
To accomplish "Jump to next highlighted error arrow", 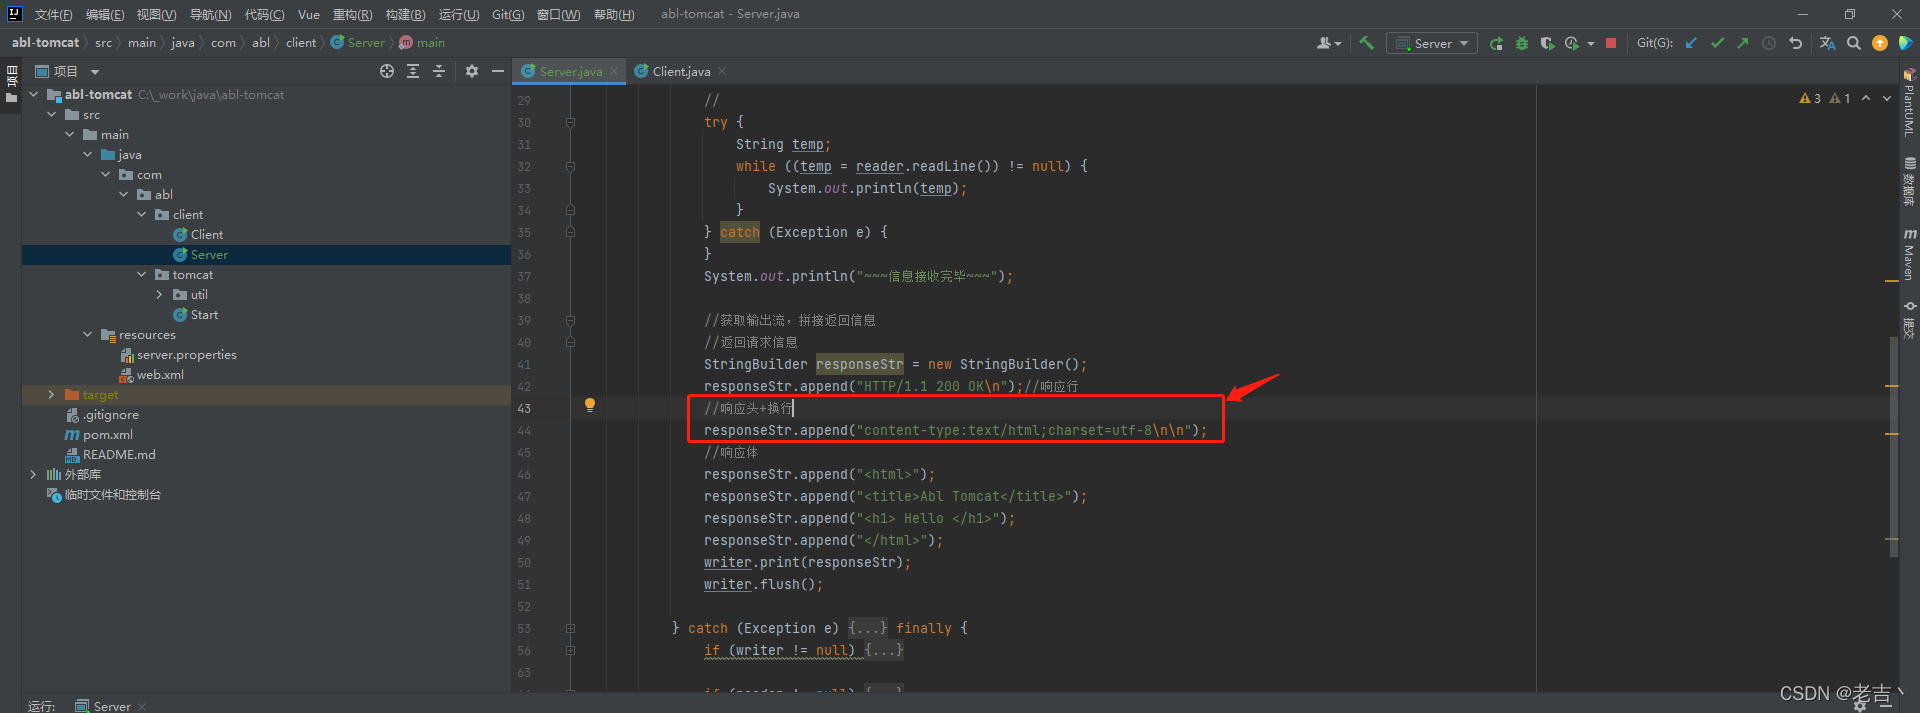I will click(x=1887, y=98).
